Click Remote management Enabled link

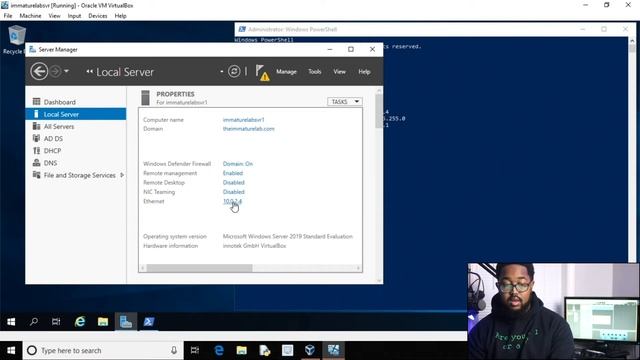coord(233,173)
